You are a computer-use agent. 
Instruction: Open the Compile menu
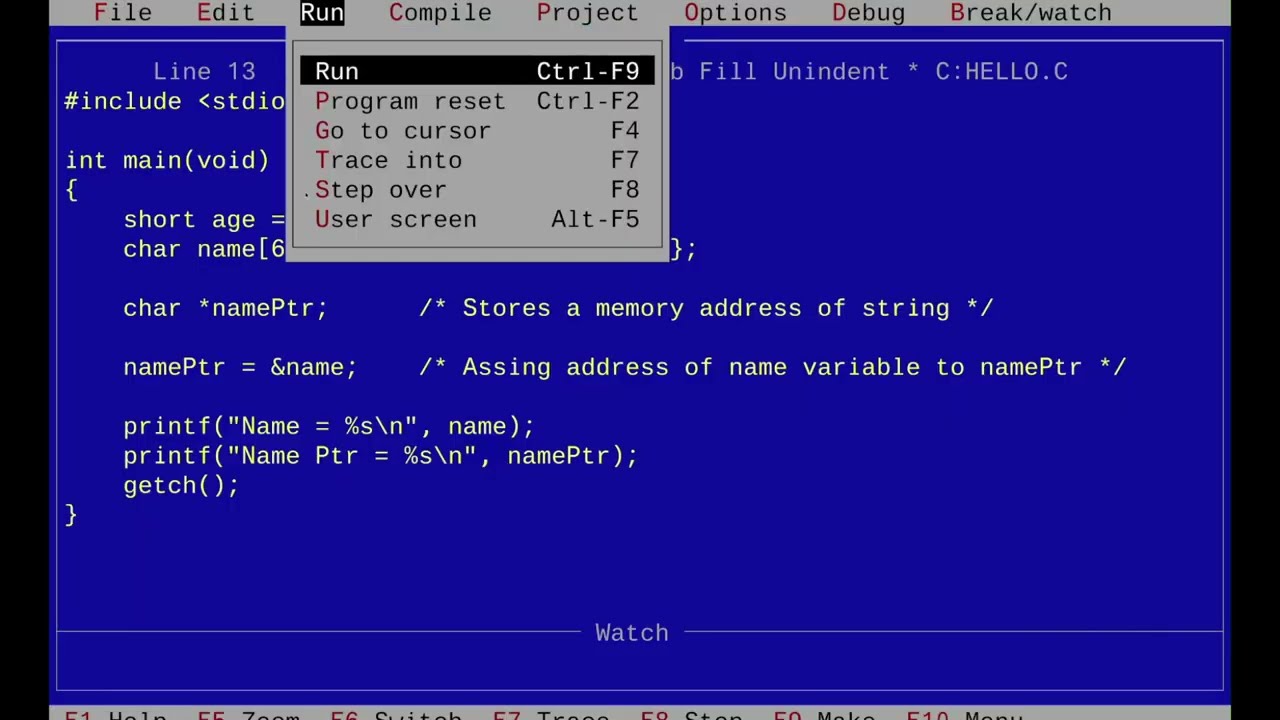coord(440,13)
